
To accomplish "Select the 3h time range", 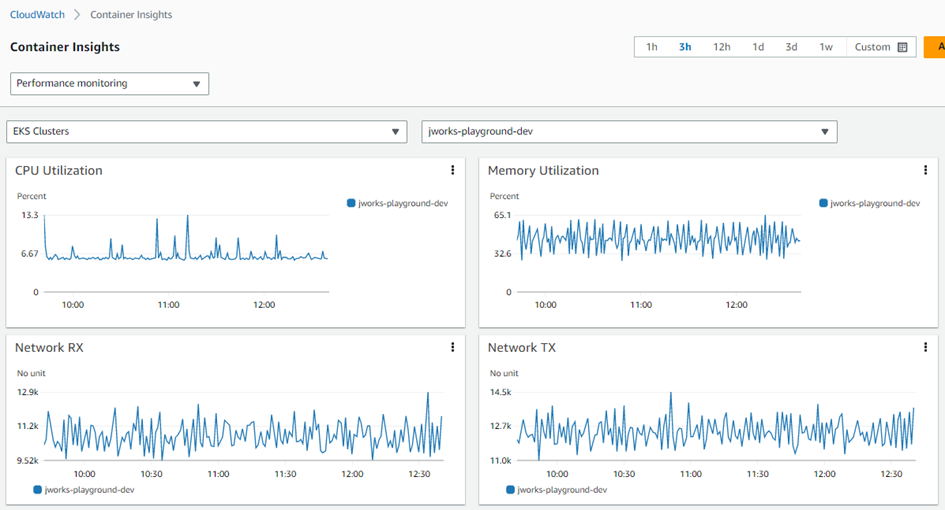I will pyautogui.click(x=685, y=47).
